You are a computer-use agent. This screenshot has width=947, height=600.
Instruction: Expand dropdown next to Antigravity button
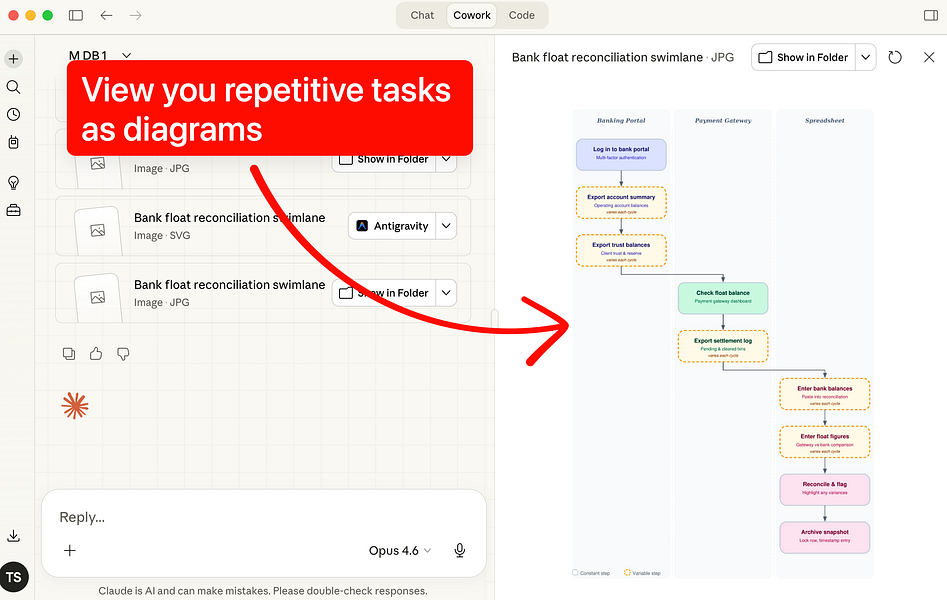click(446, 226)
